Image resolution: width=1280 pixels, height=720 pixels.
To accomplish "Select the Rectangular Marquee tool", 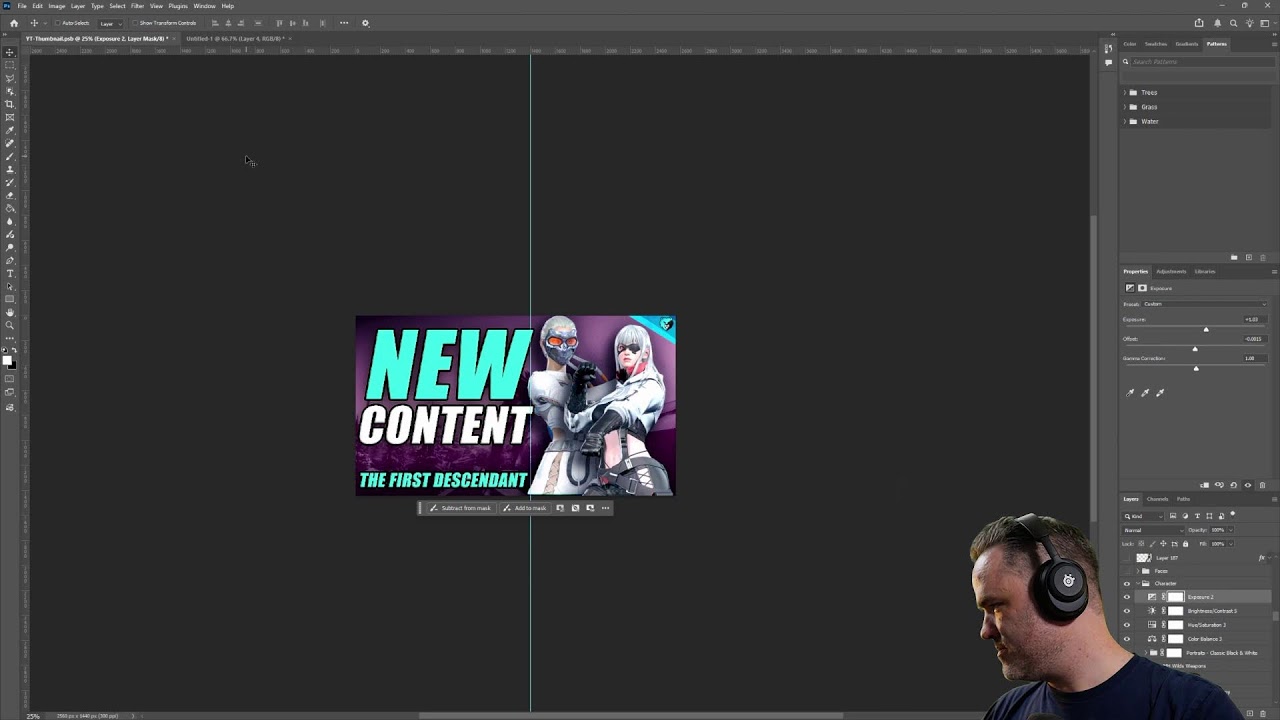I will point(10,65).
